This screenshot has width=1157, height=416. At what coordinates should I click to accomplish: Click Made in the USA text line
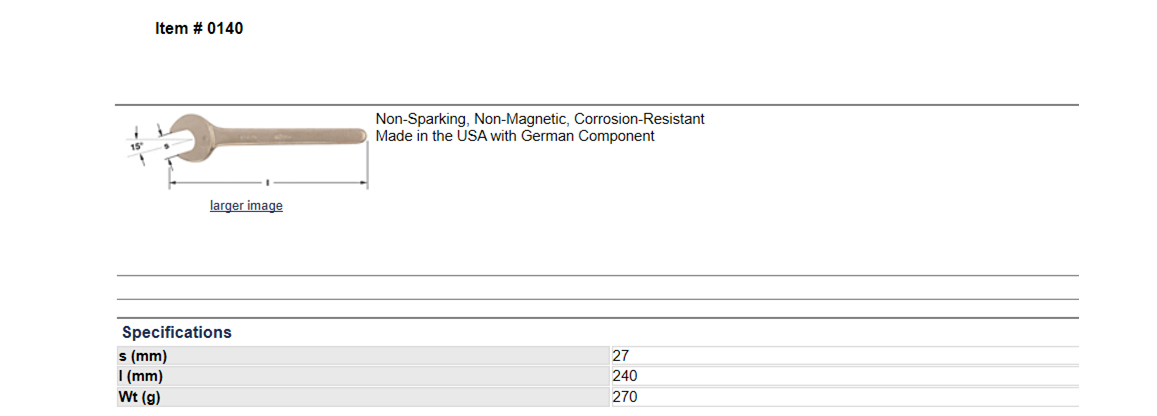(x=515, y=136)
